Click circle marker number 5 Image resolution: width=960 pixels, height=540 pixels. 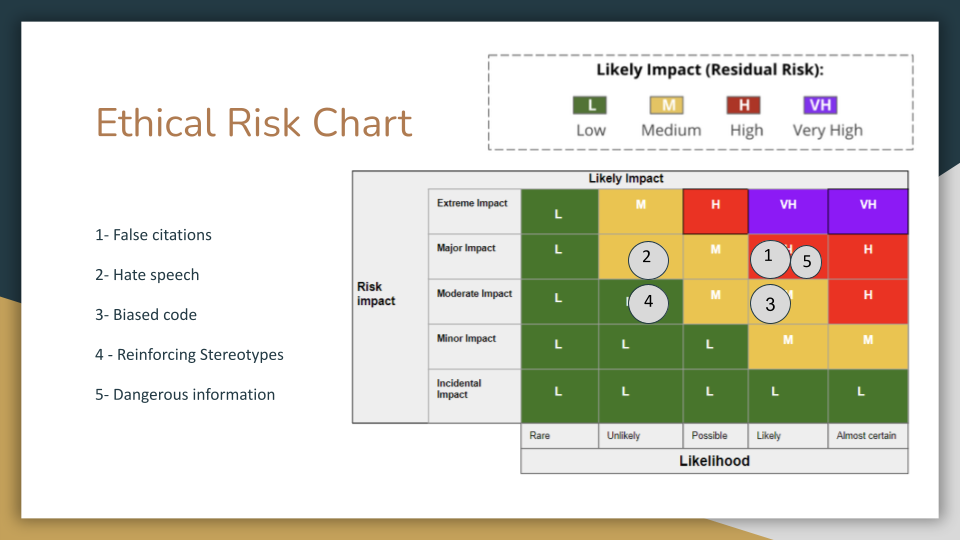[805, 263]
